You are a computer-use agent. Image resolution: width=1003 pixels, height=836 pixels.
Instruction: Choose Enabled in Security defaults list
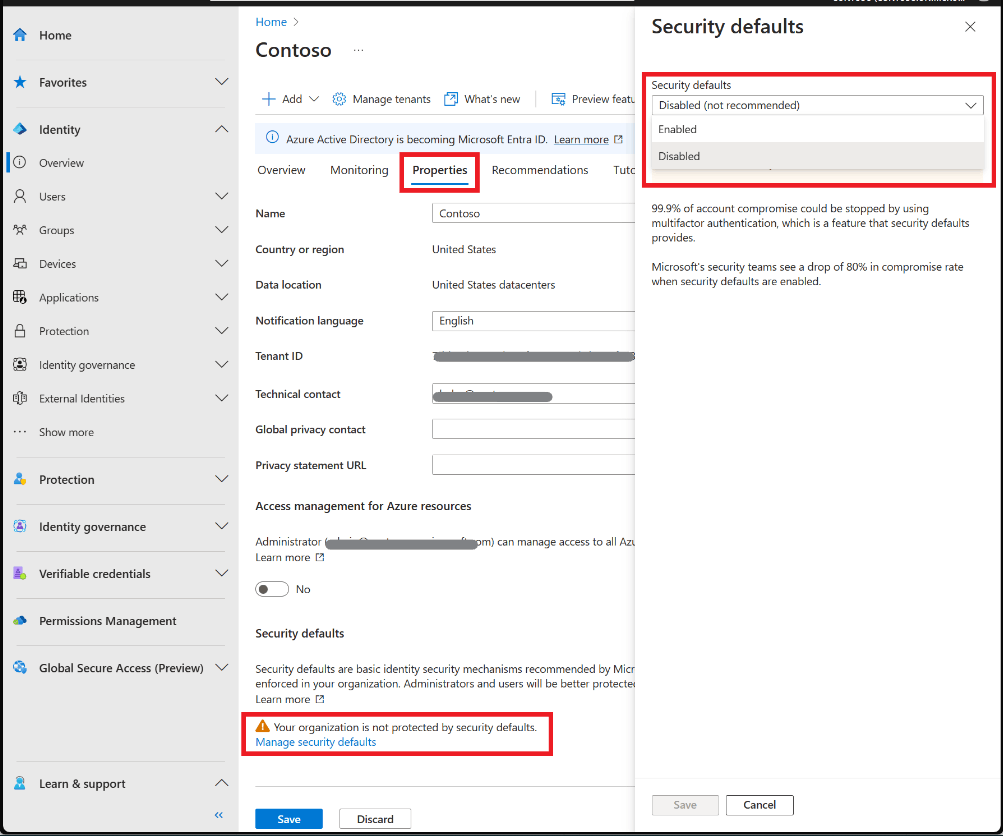pyautogui.click(x=817, y=129)
